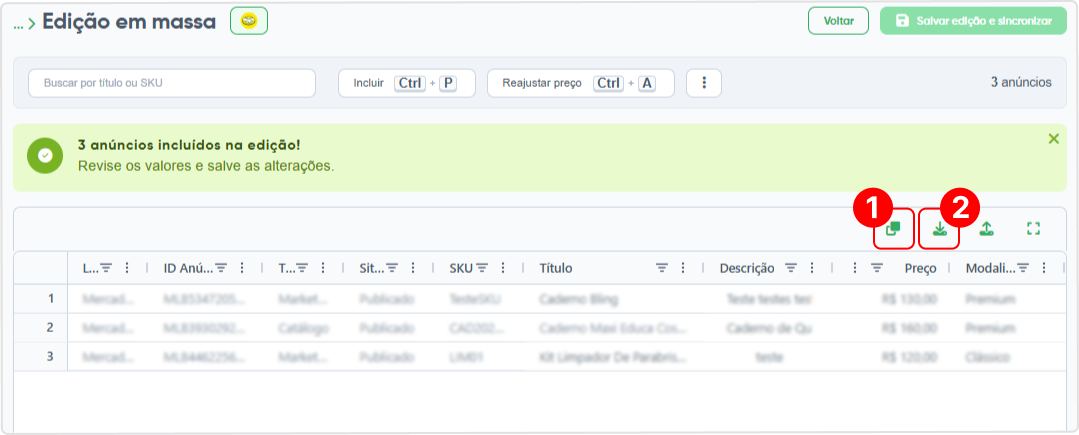Click the Mercado Livre logo badge
This screenshot has width=1079, height=435.
tap(248, 21)
